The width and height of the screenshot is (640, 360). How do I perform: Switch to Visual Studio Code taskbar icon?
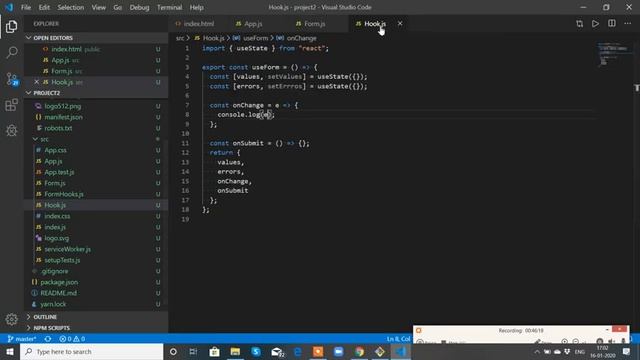pos(400,351)
